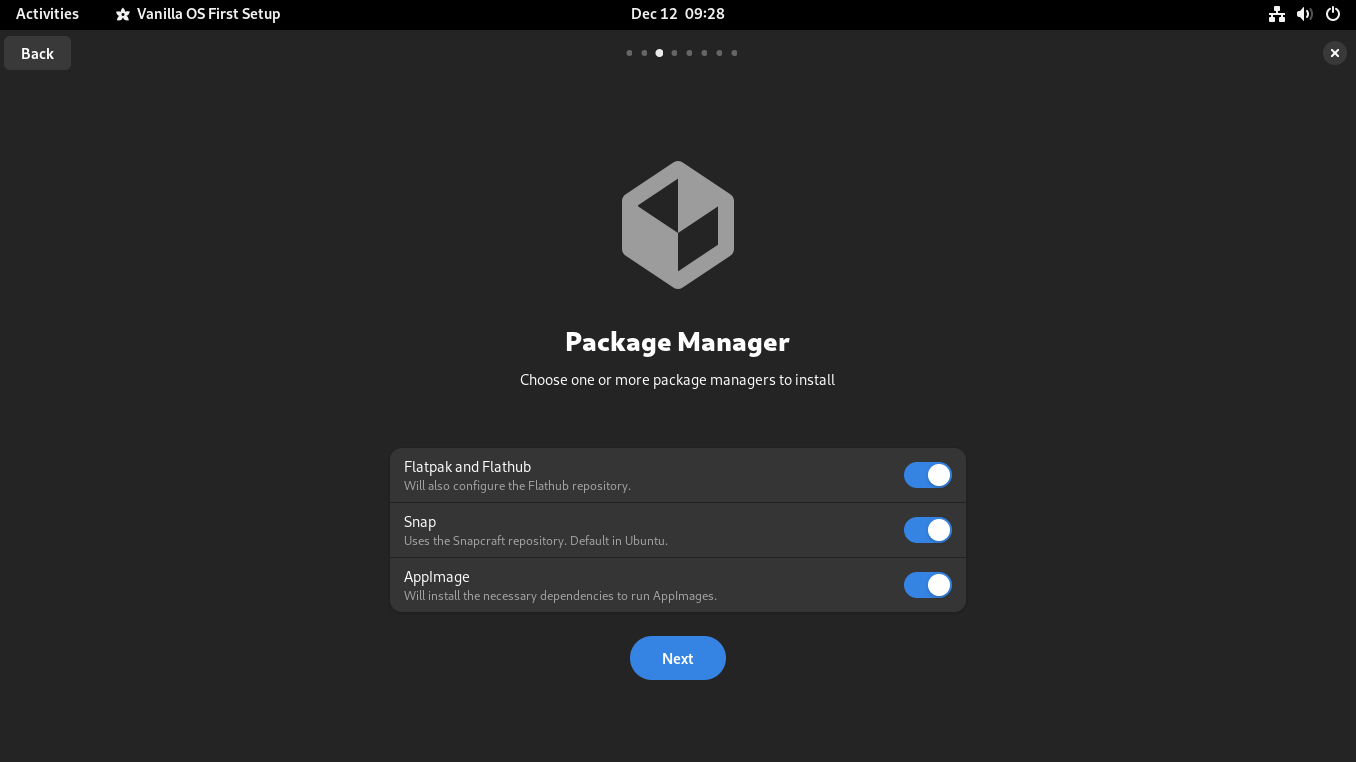Click the AppImage row description text

[560, 595]
